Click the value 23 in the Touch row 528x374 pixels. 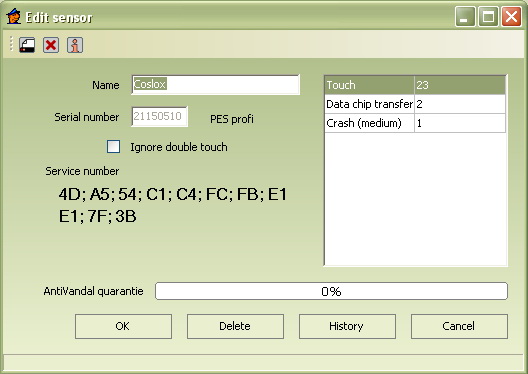point(422,85)
